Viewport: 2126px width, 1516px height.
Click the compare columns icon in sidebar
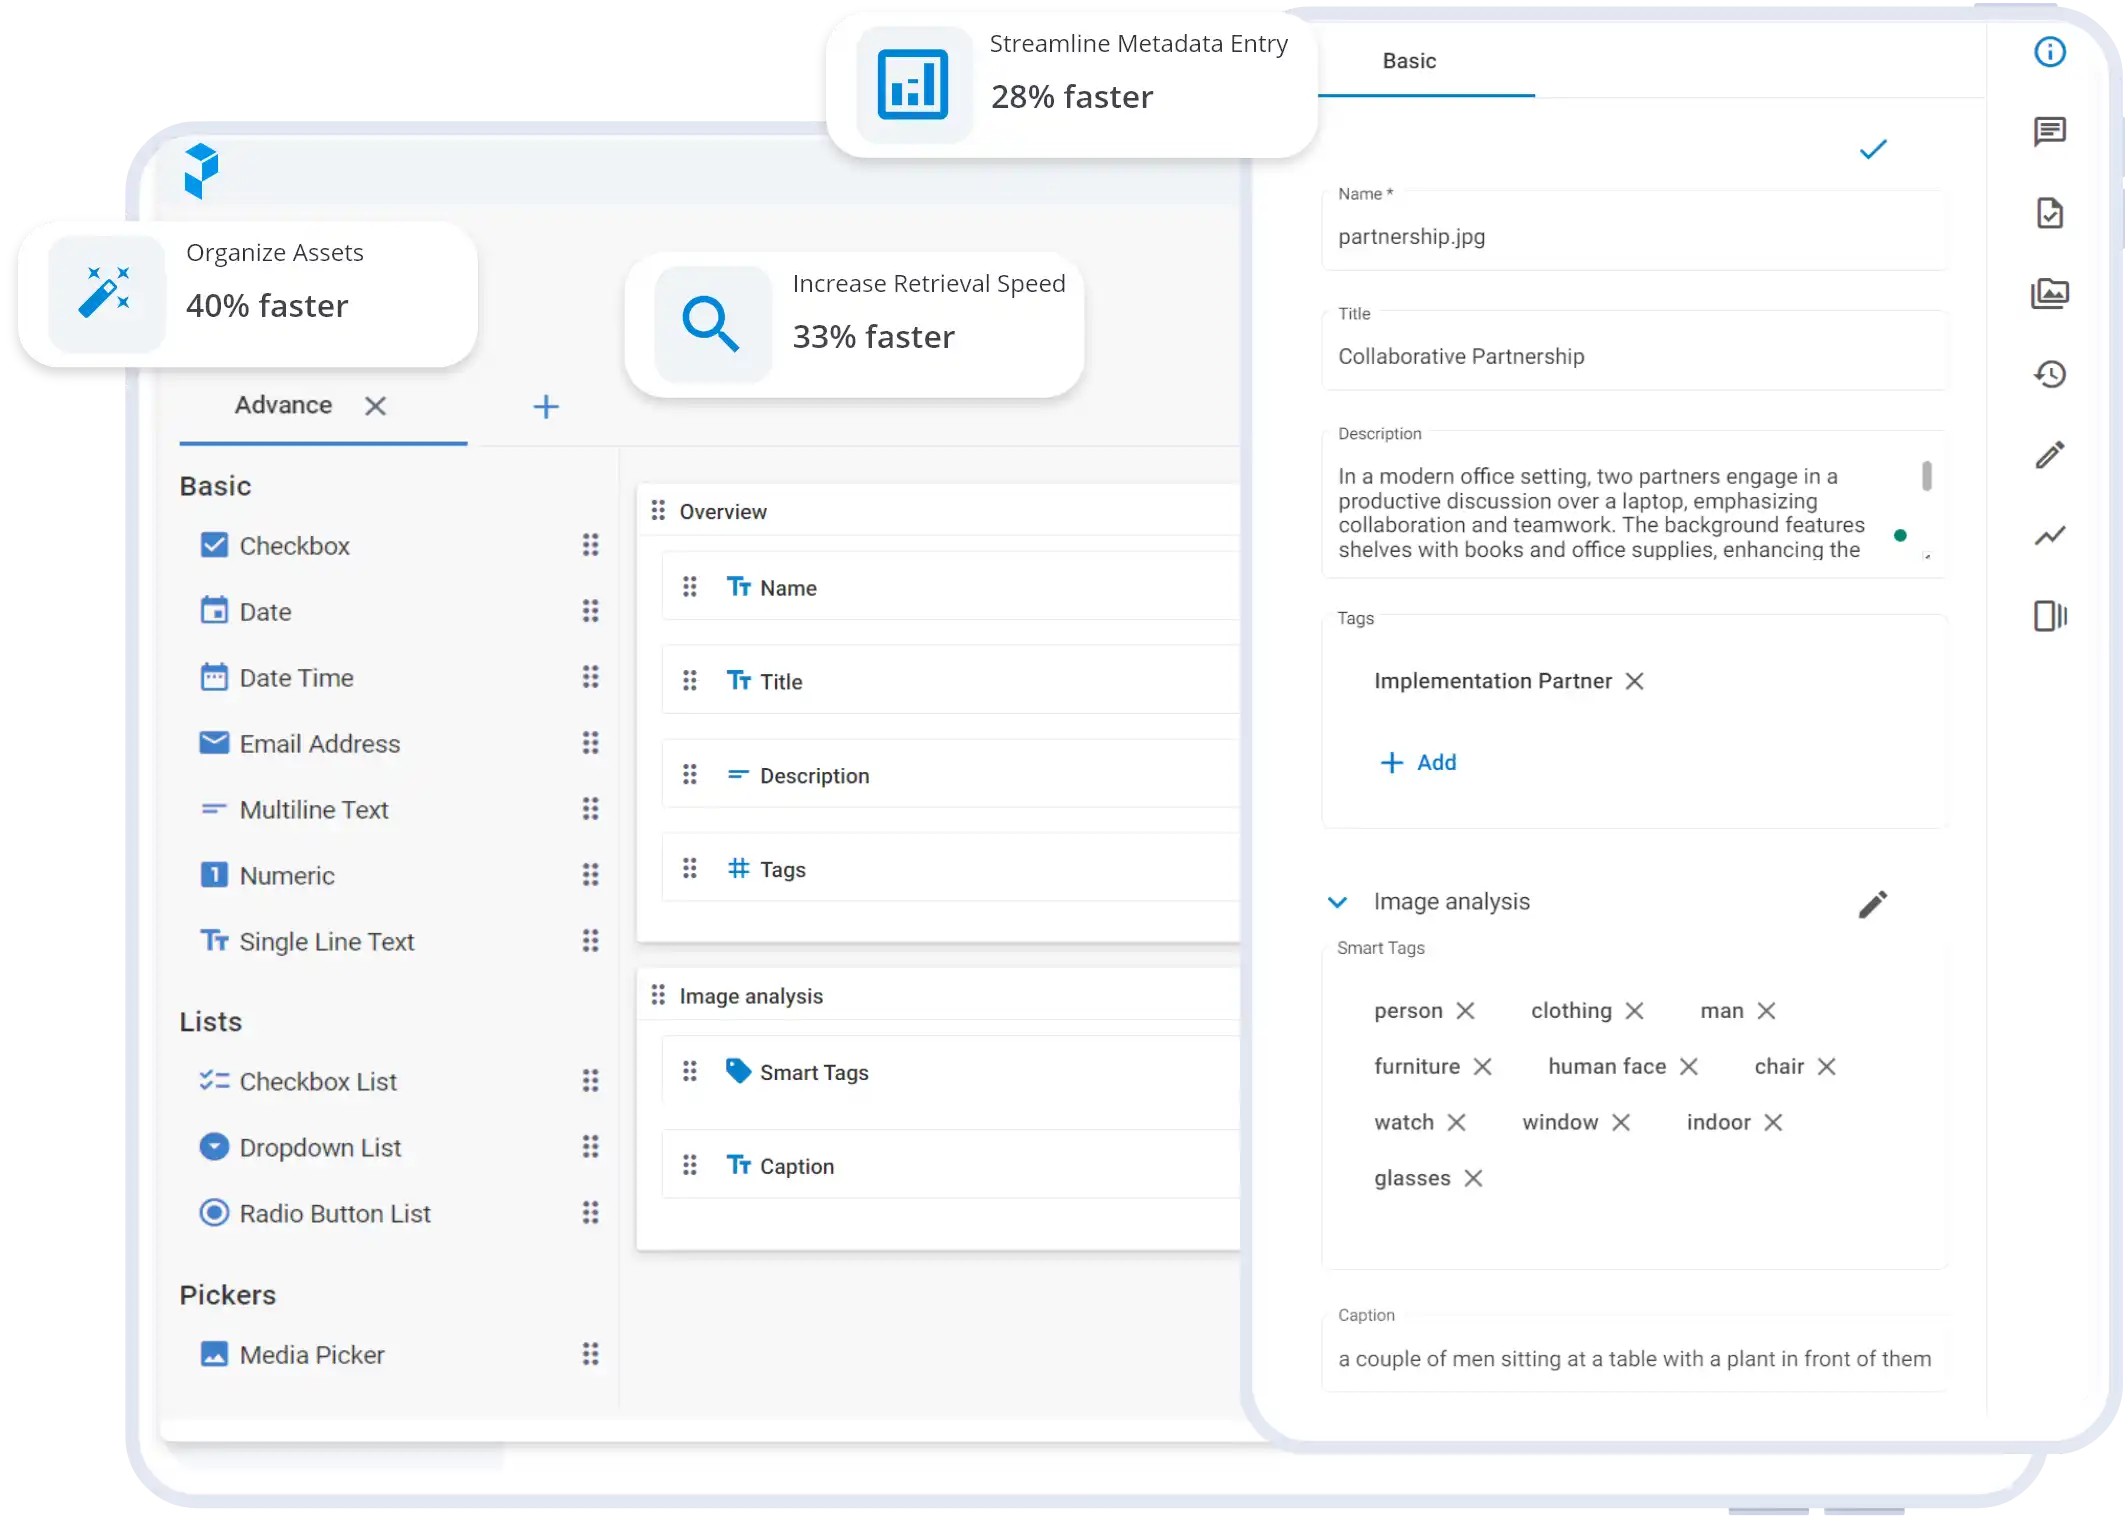2051,615
